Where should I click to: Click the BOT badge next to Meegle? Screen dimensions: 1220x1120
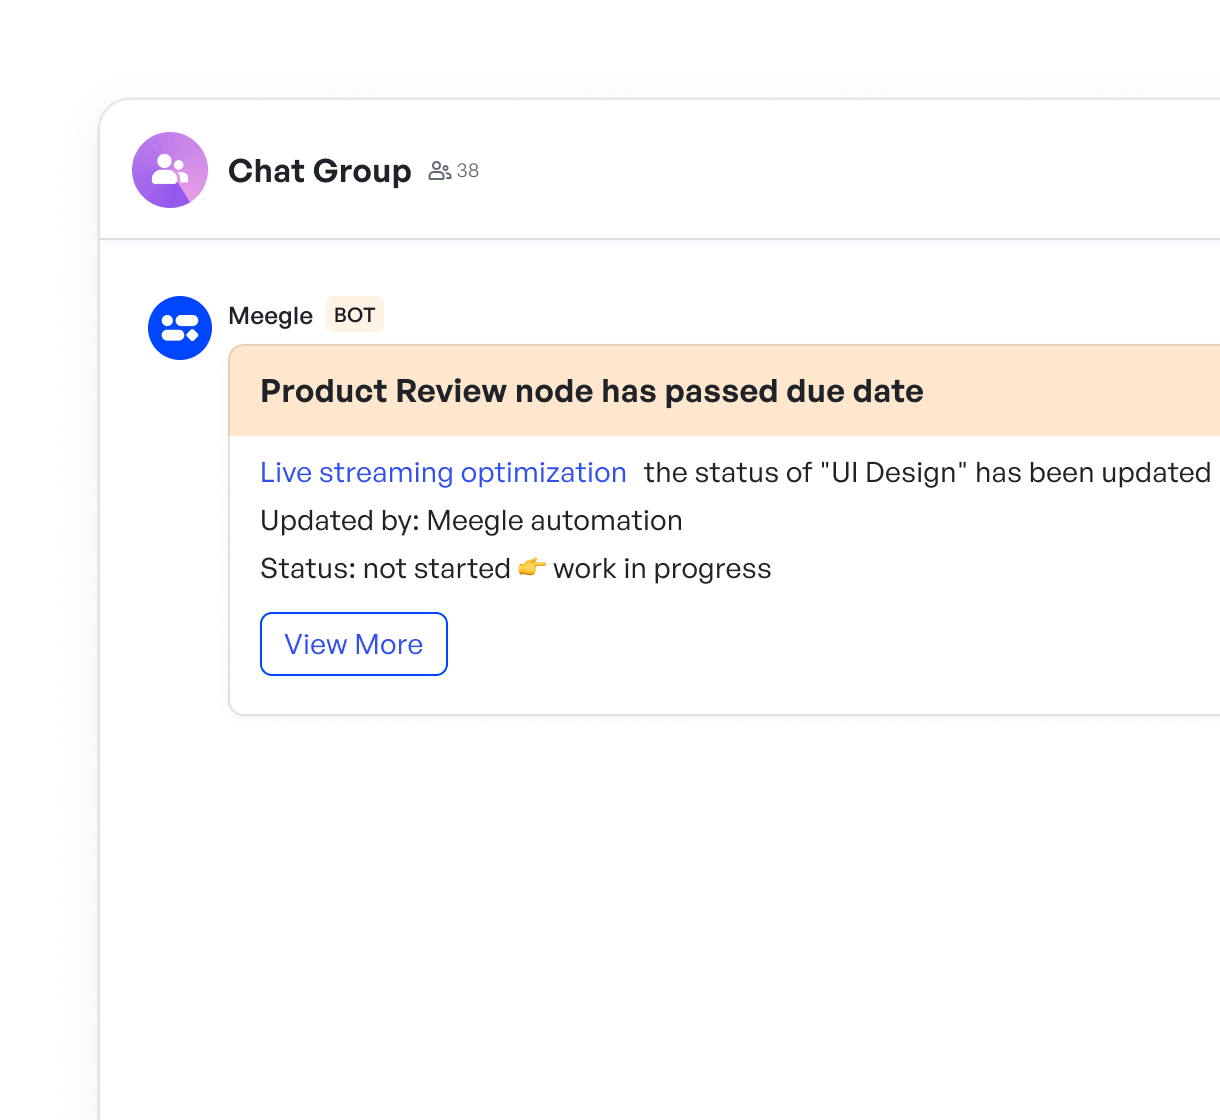click(x=354, y=315)
